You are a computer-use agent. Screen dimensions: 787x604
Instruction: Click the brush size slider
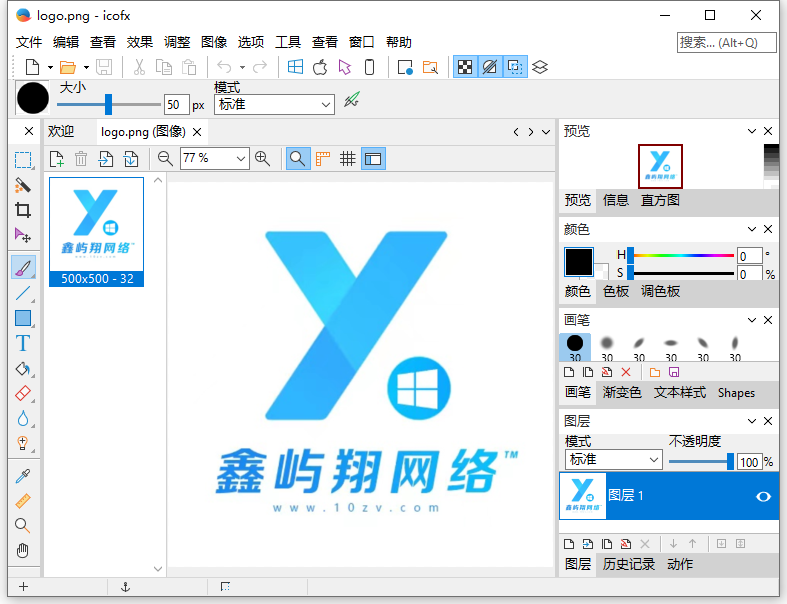pyautogui.click(x=108, y=104)
